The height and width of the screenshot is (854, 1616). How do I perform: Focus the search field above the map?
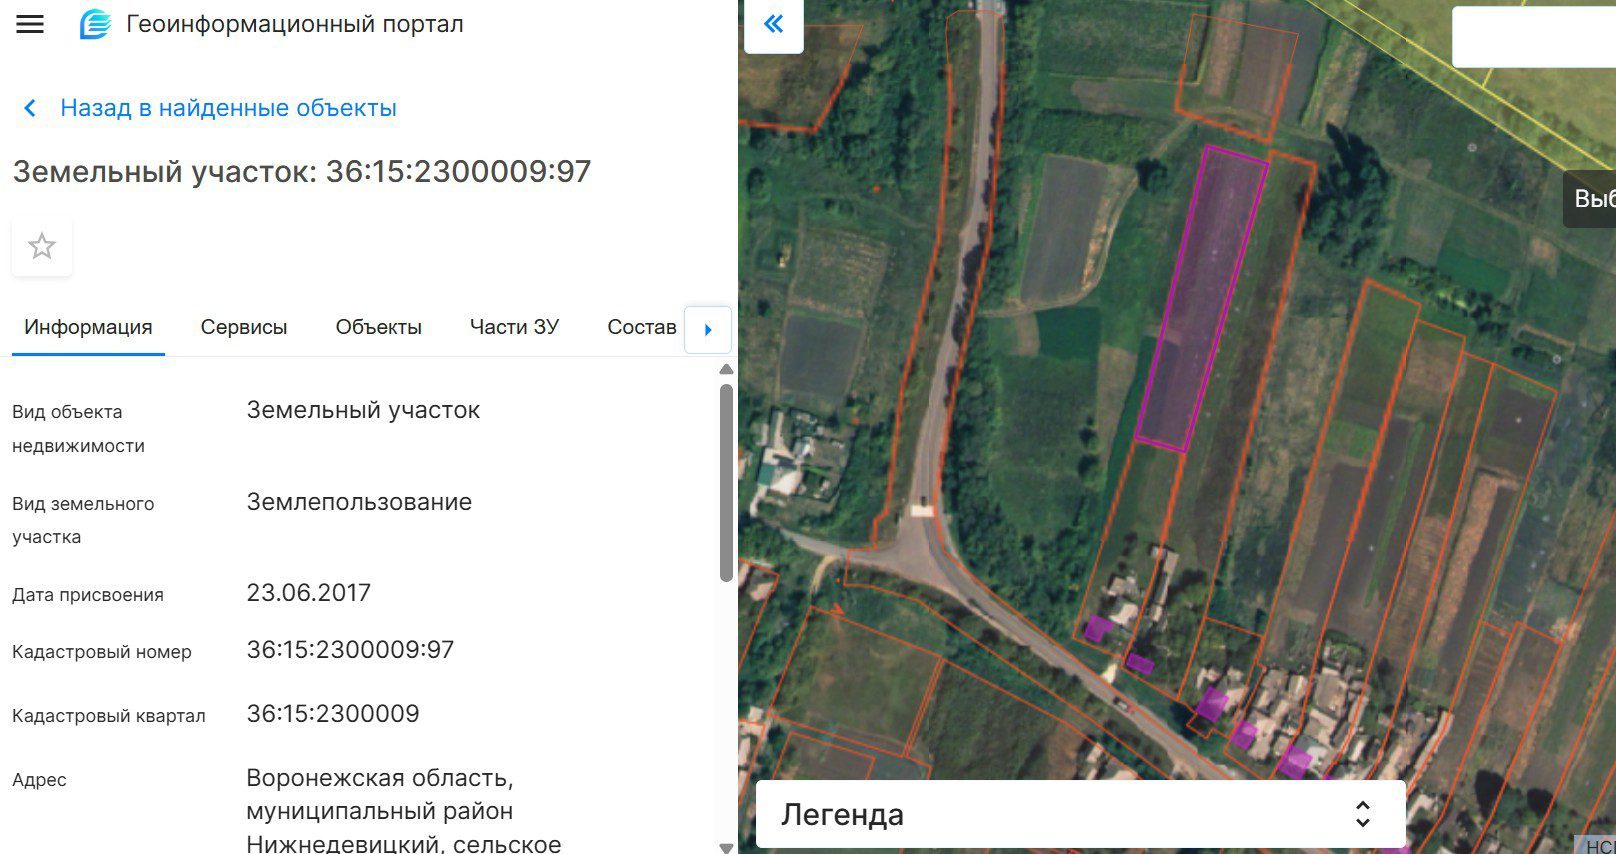click(1534, 37)
